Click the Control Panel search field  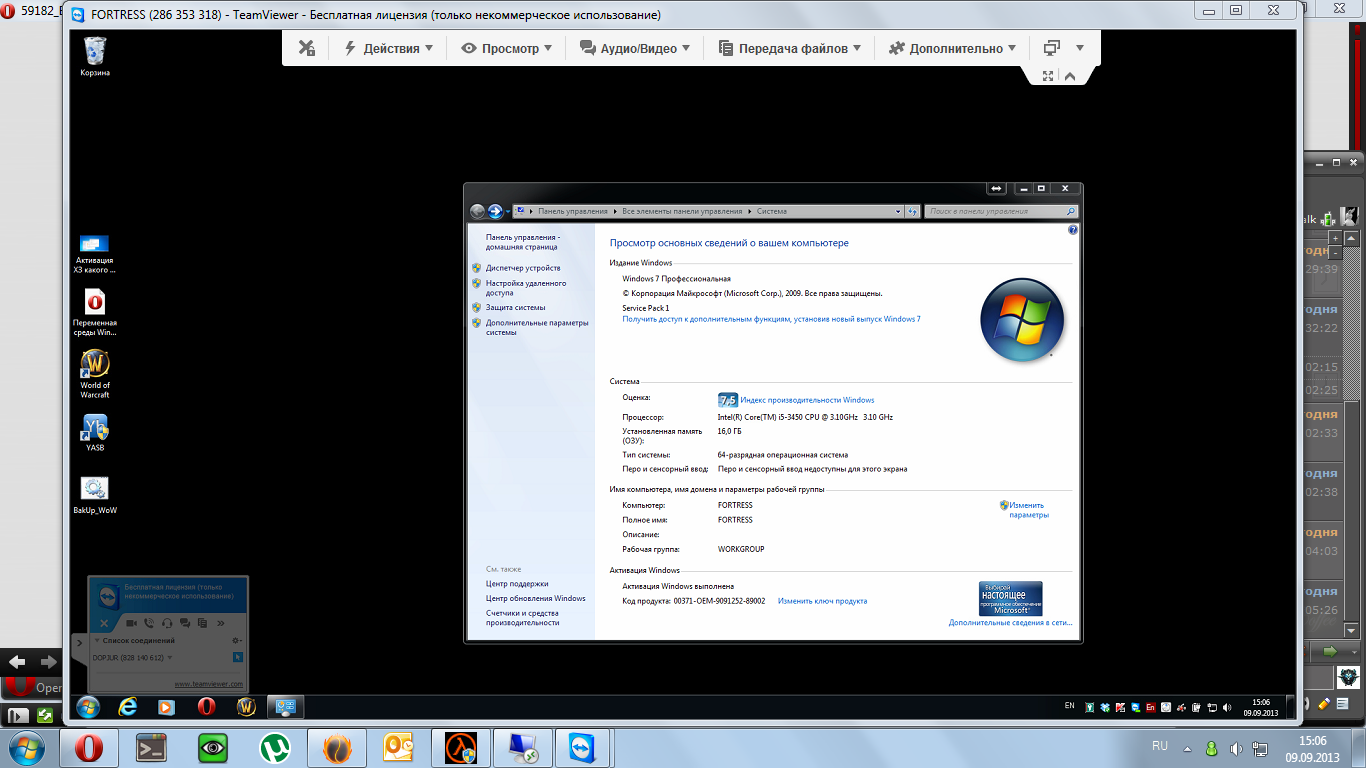pos(1001,211)
